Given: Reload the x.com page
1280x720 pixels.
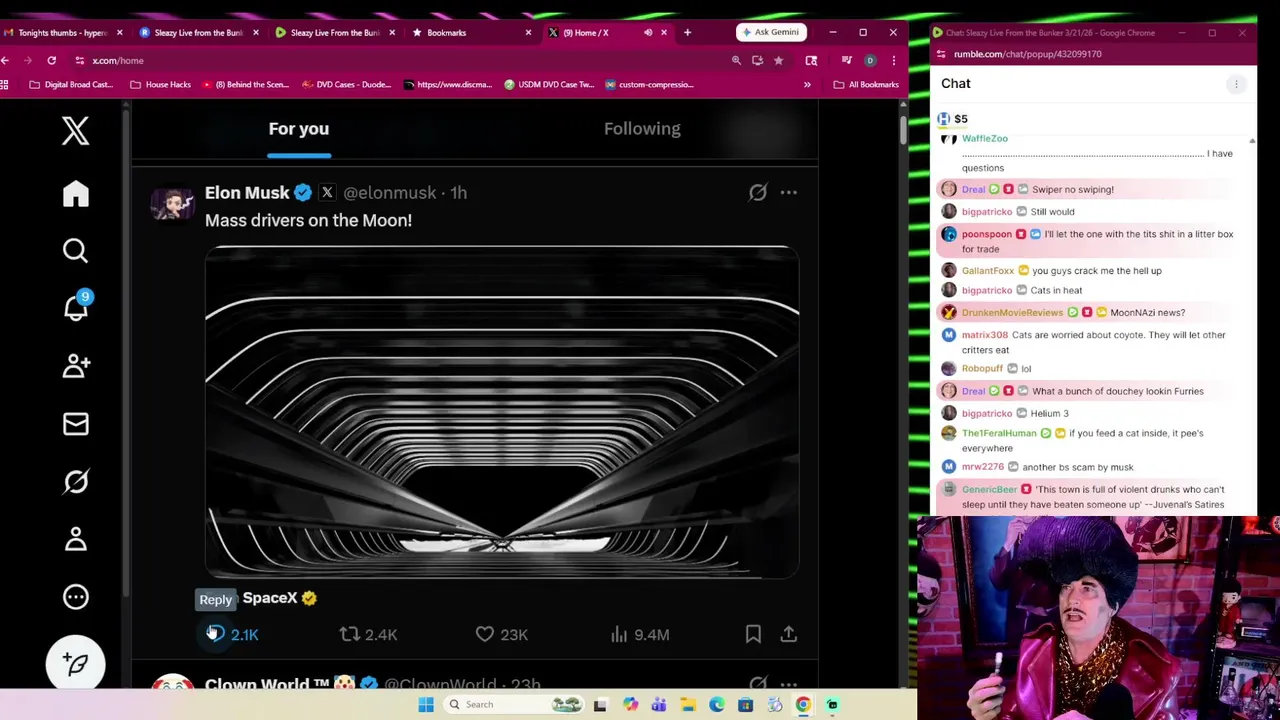Looking at the screenshot, I should coord(52,60).
